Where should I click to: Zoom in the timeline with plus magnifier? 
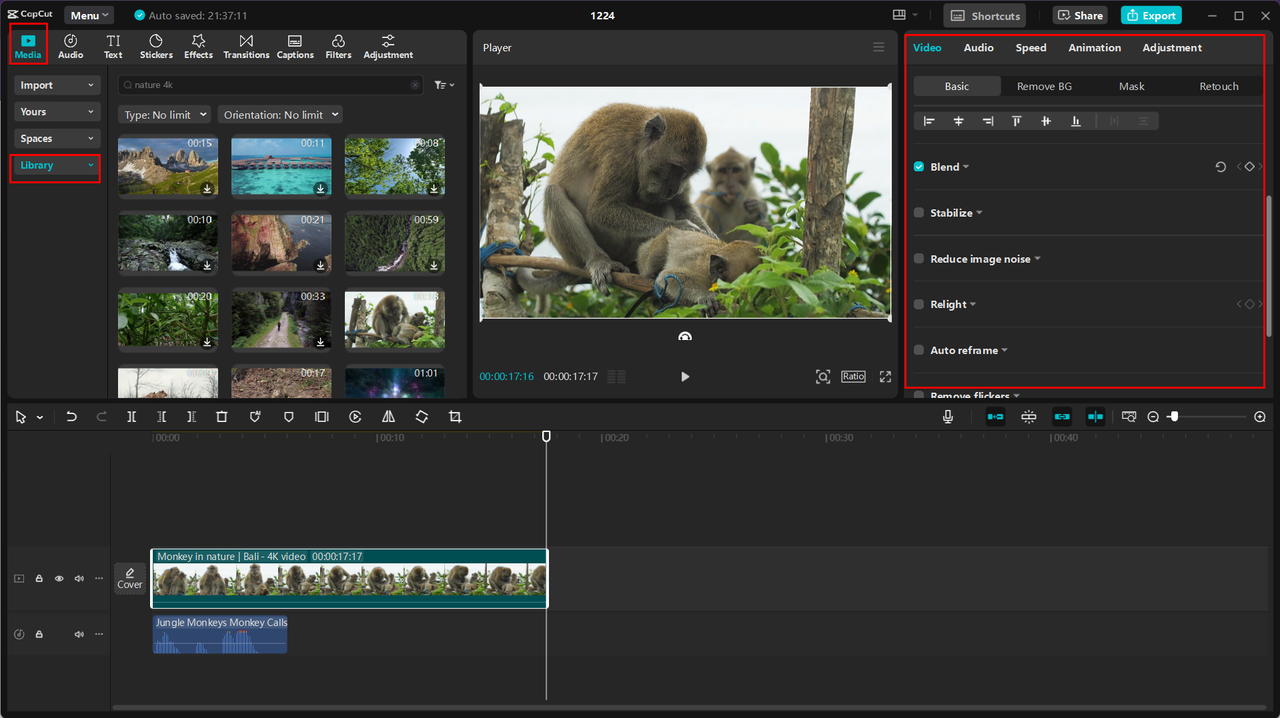click(x=1260, y=417)
